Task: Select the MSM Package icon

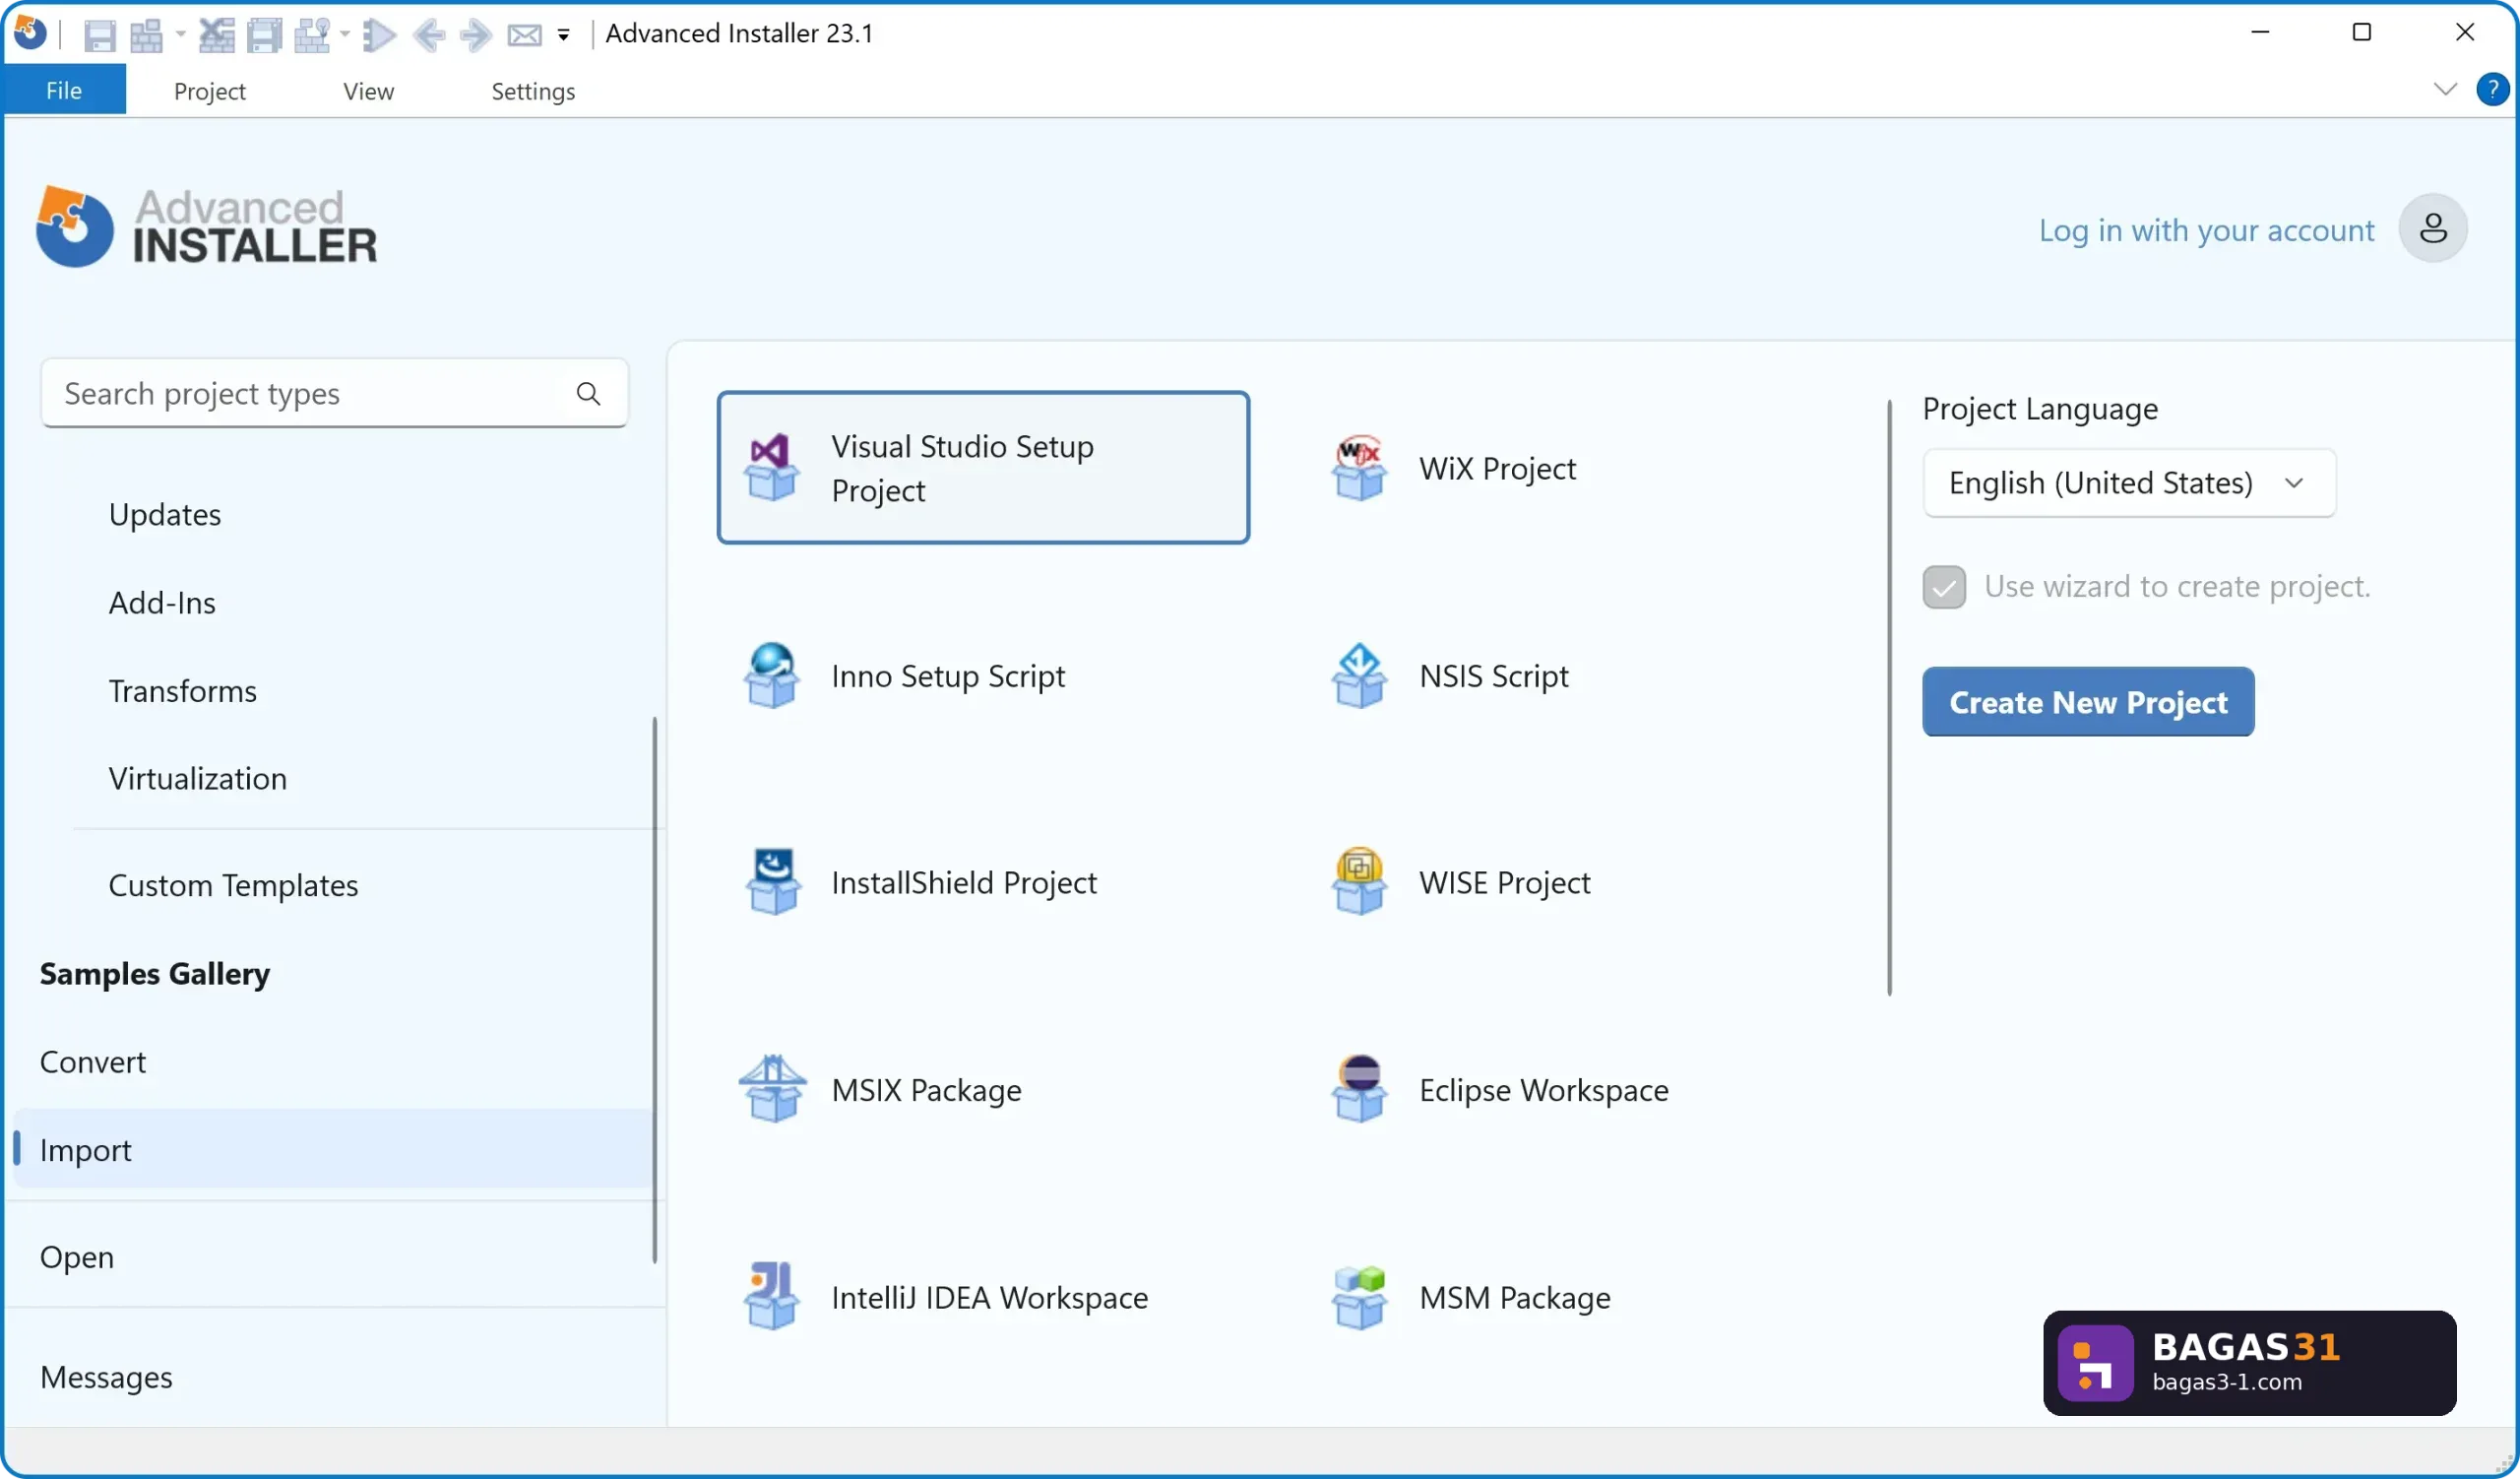Action: tap(1359, 1296)
